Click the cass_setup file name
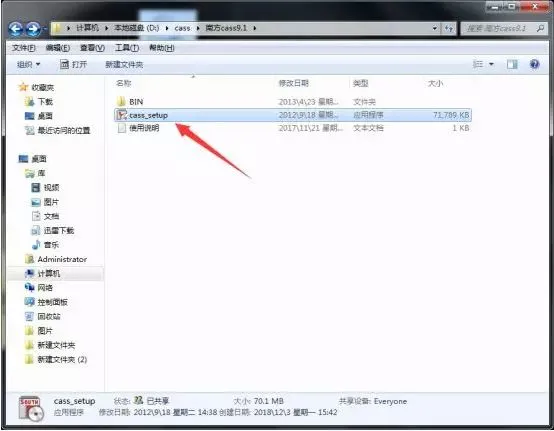Screen dimensions: 554x431 [148, 115]
